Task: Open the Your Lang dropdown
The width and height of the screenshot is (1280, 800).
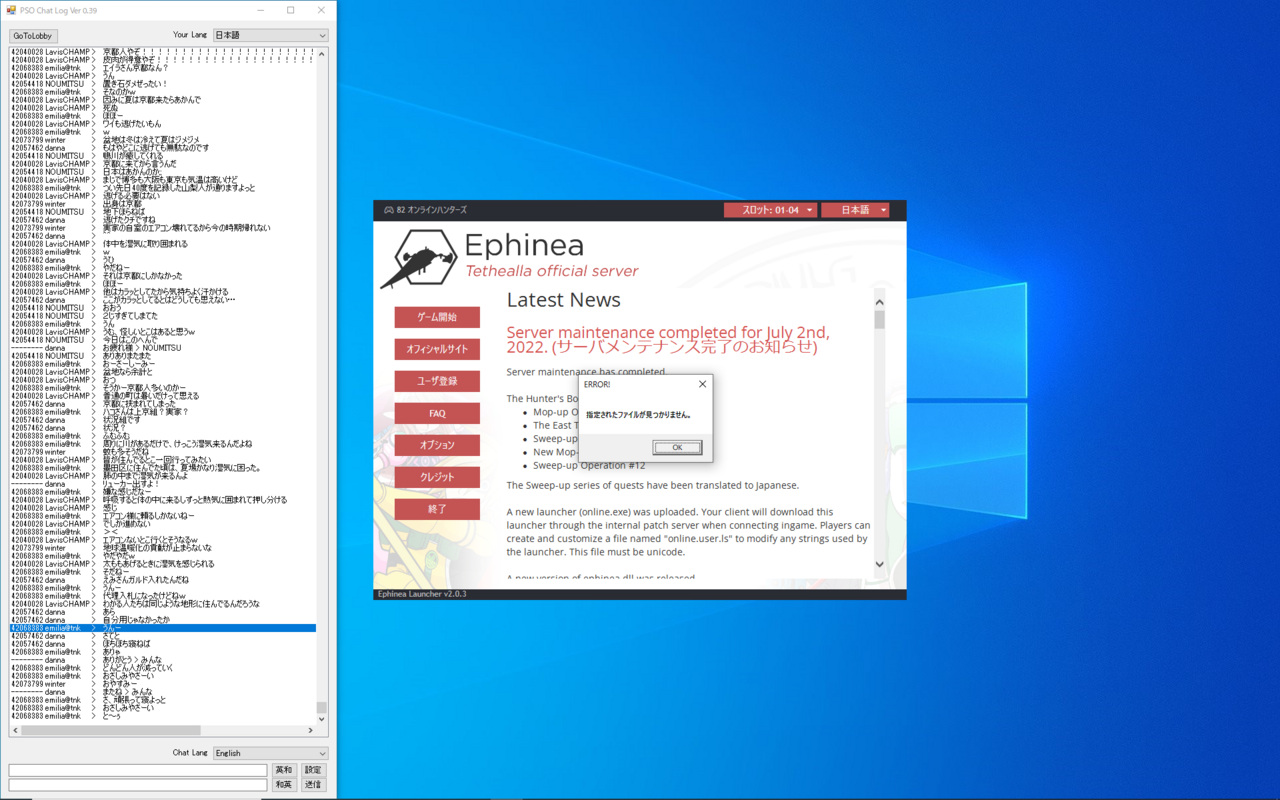Action: (x=271, y=35)
